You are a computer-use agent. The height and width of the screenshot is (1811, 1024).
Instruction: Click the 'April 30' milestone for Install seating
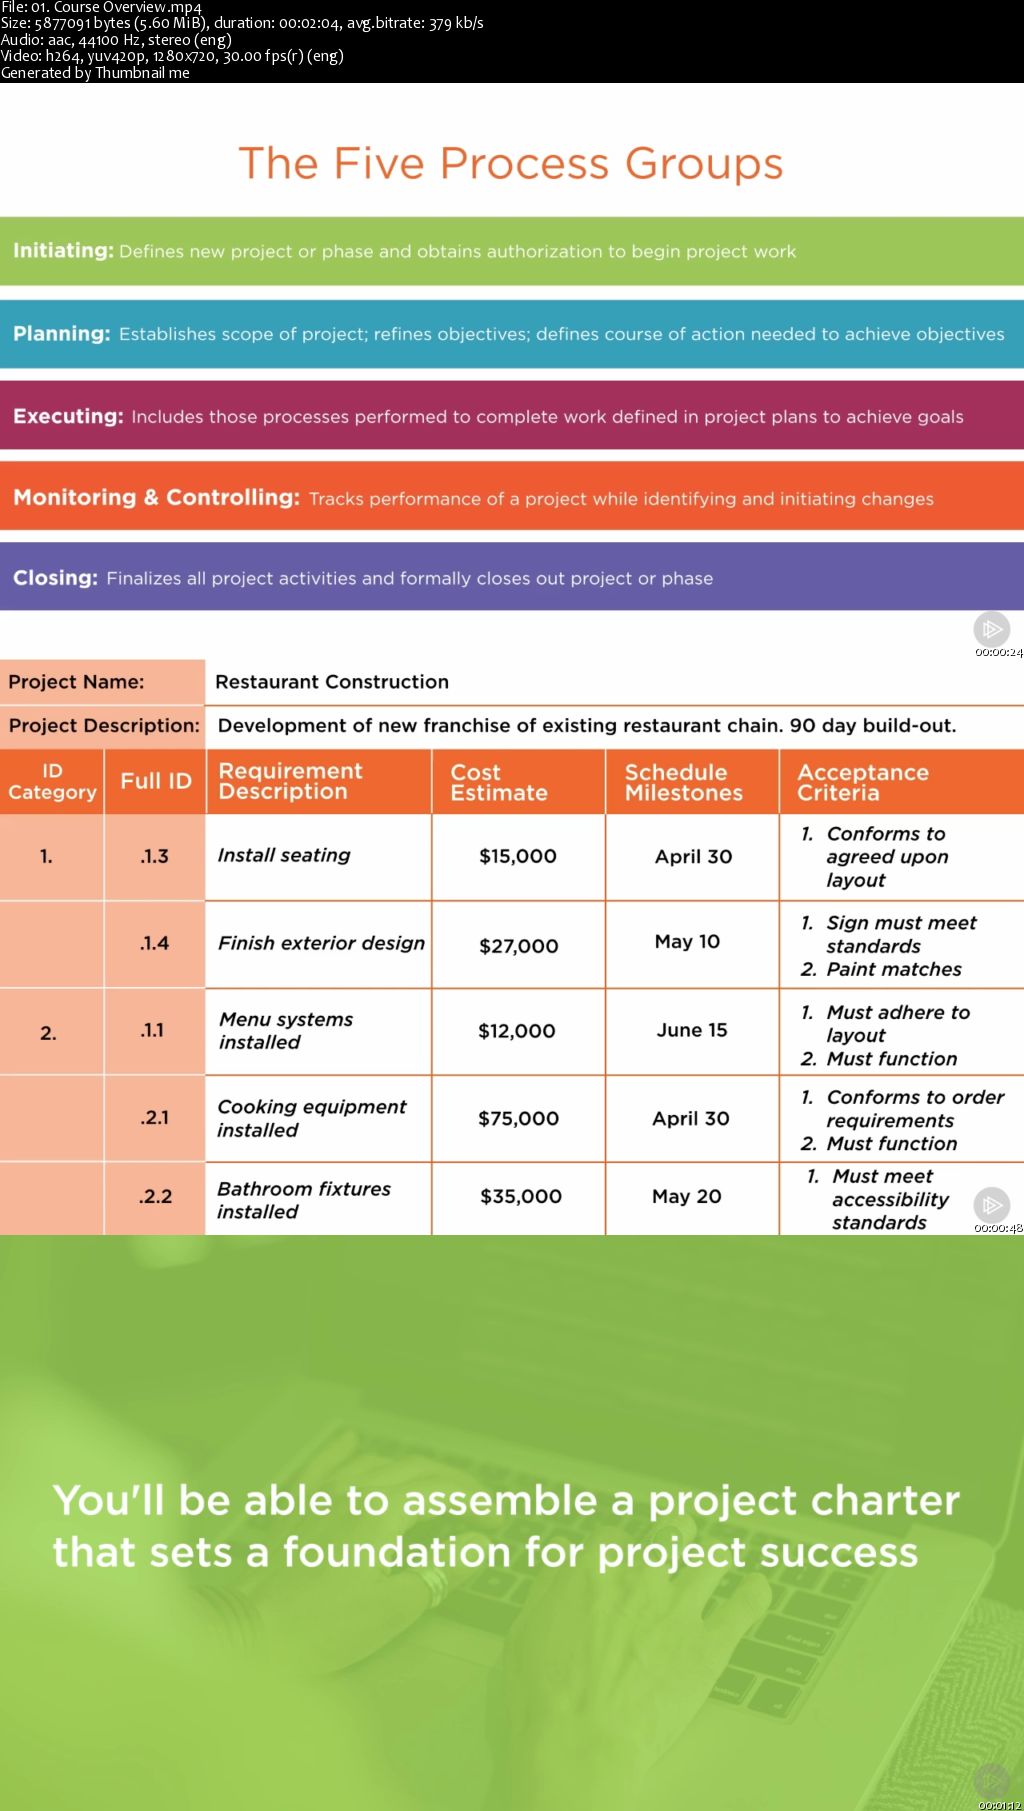(692, 856)
